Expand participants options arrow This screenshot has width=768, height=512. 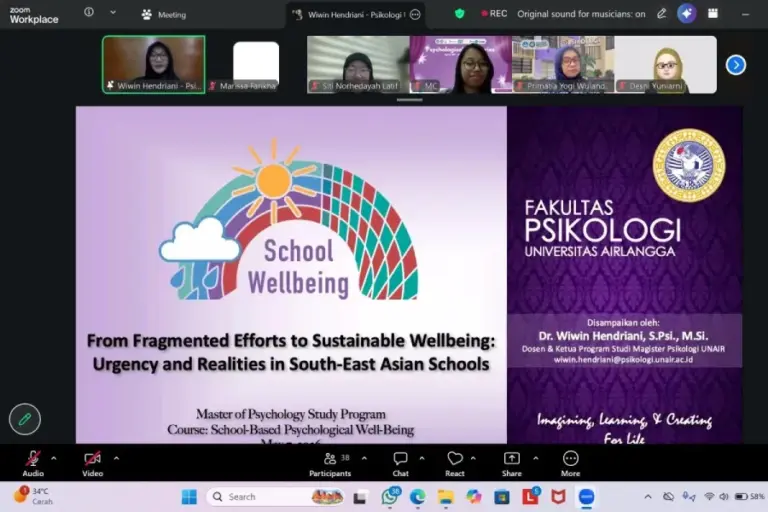(x=364, y=459)
